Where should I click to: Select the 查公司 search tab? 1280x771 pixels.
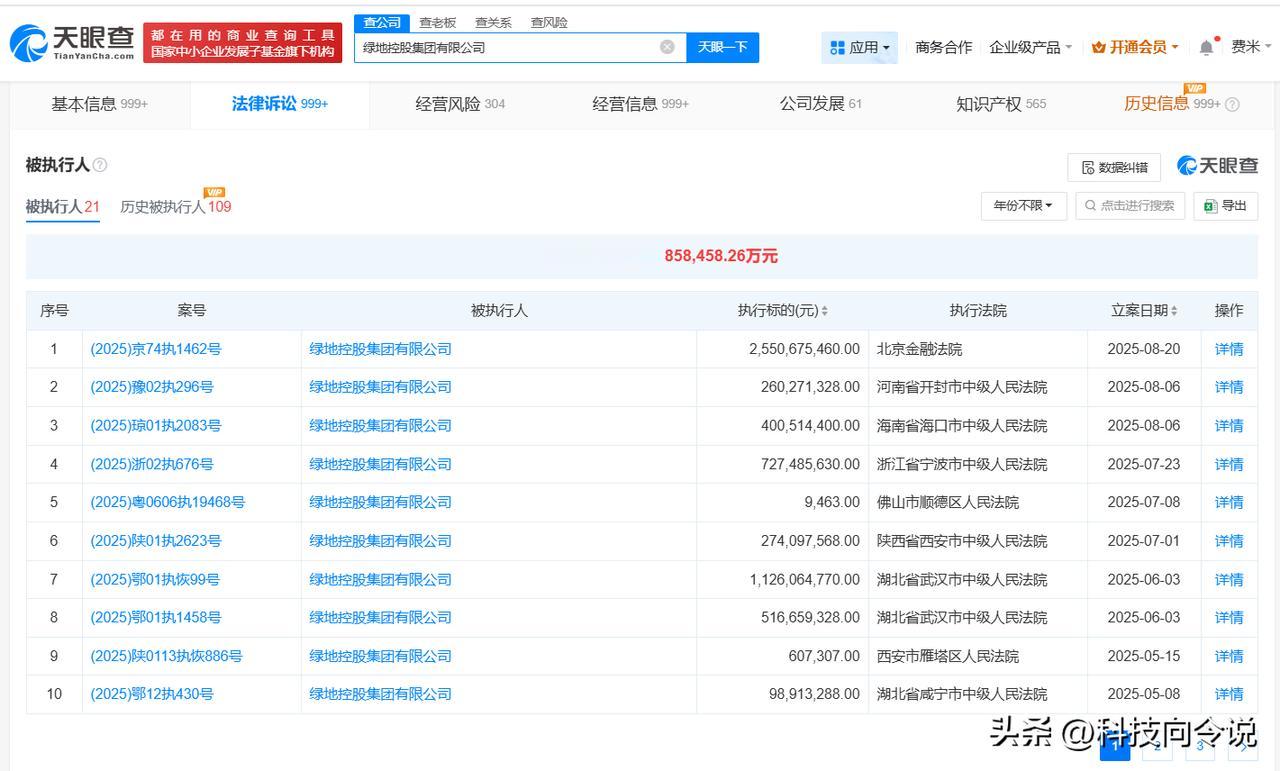tap(381, 22)
